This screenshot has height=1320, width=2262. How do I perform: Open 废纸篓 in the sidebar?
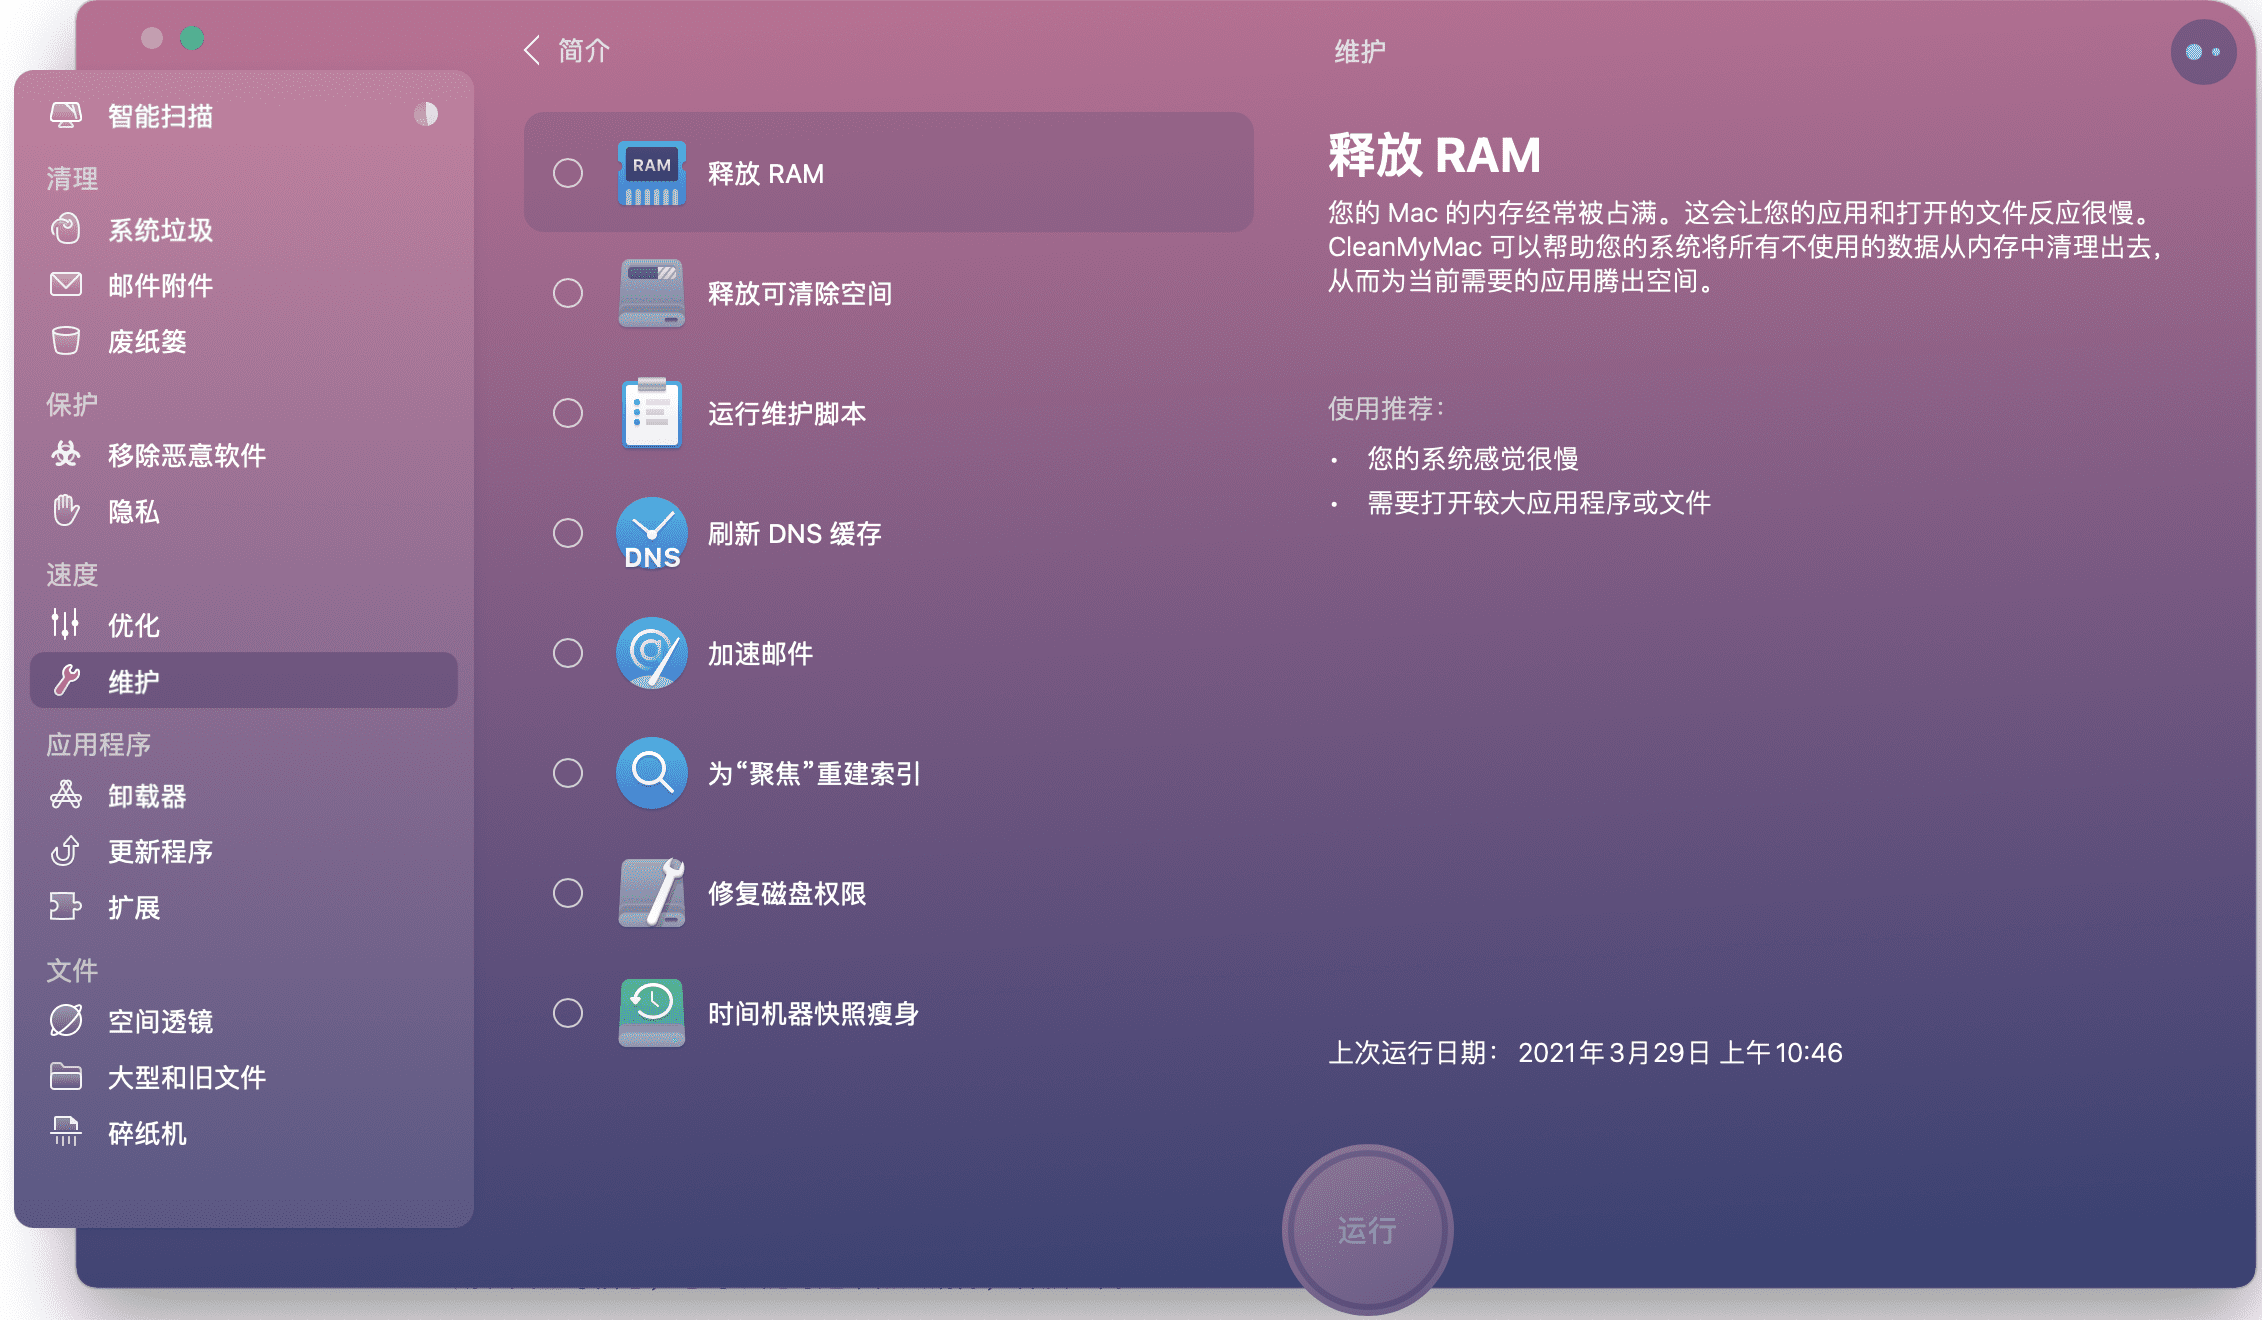coord(244,341)
